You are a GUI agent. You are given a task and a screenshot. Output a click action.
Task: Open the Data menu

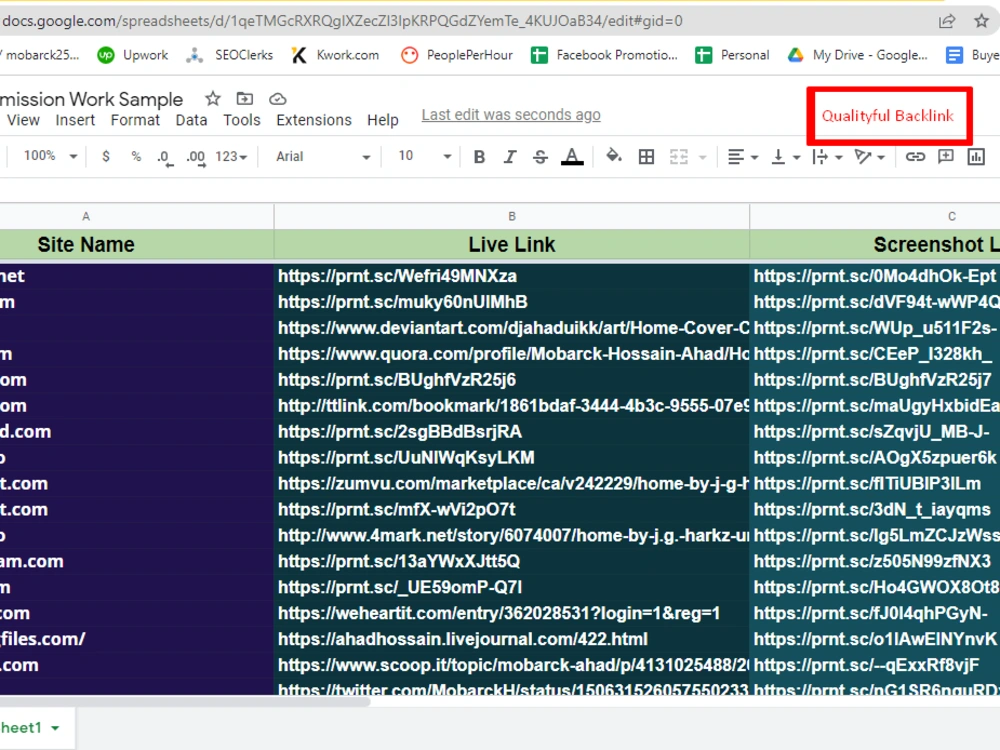(x=191, y=120)
